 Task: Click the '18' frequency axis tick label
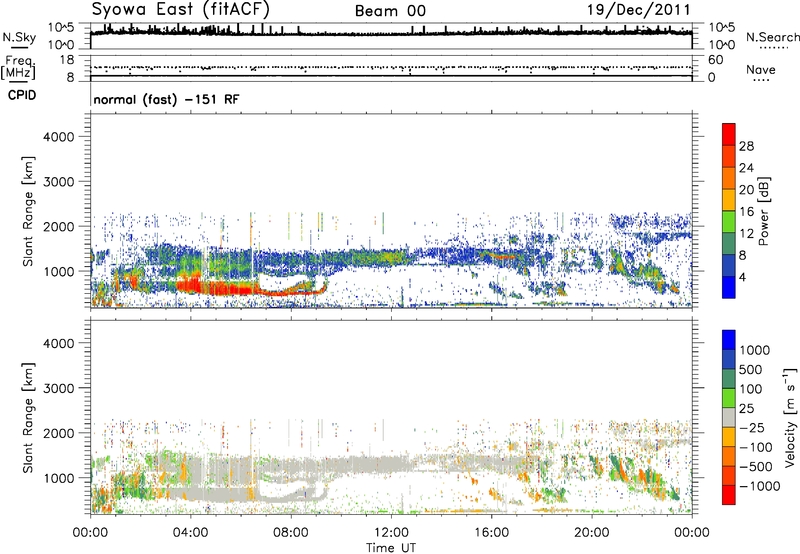click(67, 60)
